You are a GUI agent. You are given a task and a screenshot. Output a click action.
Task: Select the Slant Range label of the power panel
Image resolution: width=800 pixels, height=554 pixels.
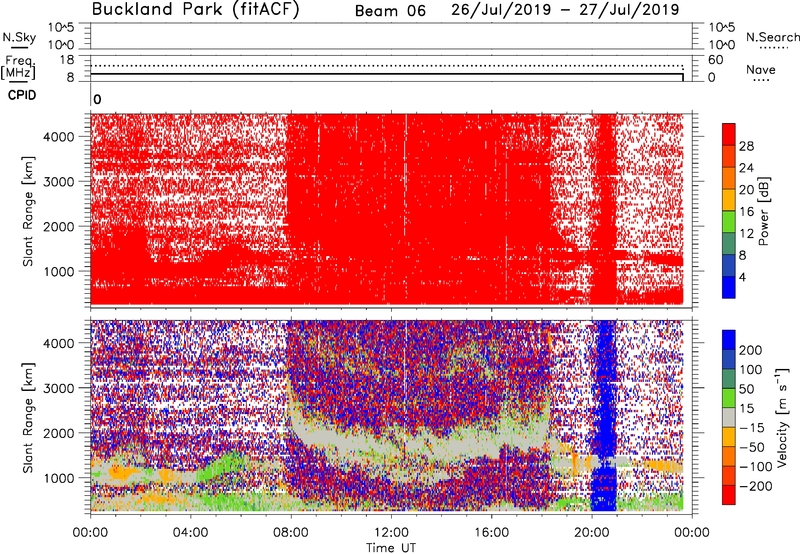click(28, 211)
